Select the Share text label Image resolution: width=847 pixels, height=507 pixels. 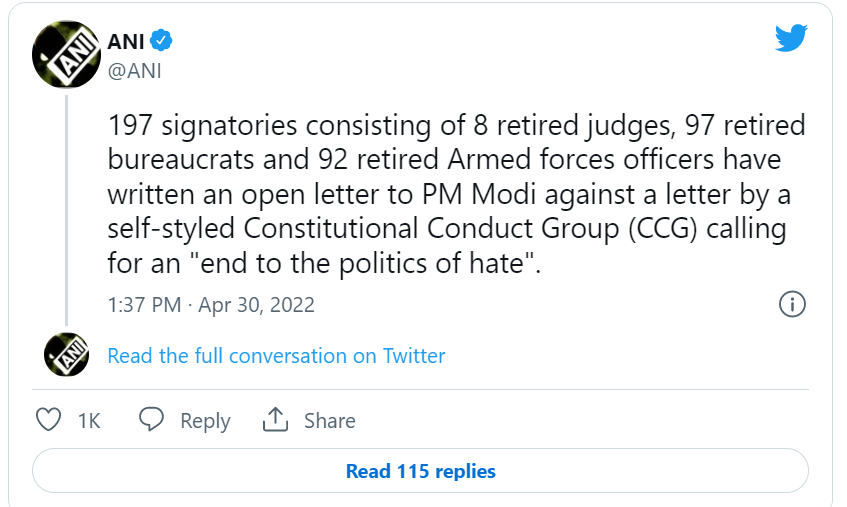[x=329, y=421]
